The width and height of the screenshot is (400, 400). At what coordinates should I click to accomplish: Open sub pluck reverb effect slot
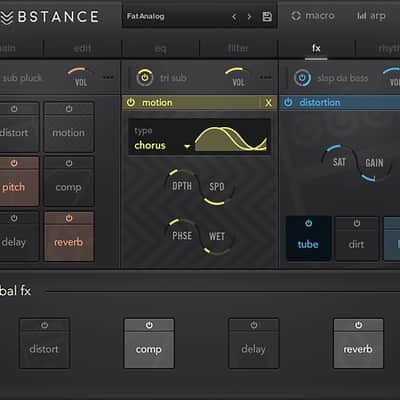pyautogui.click(x=69, y=236)
